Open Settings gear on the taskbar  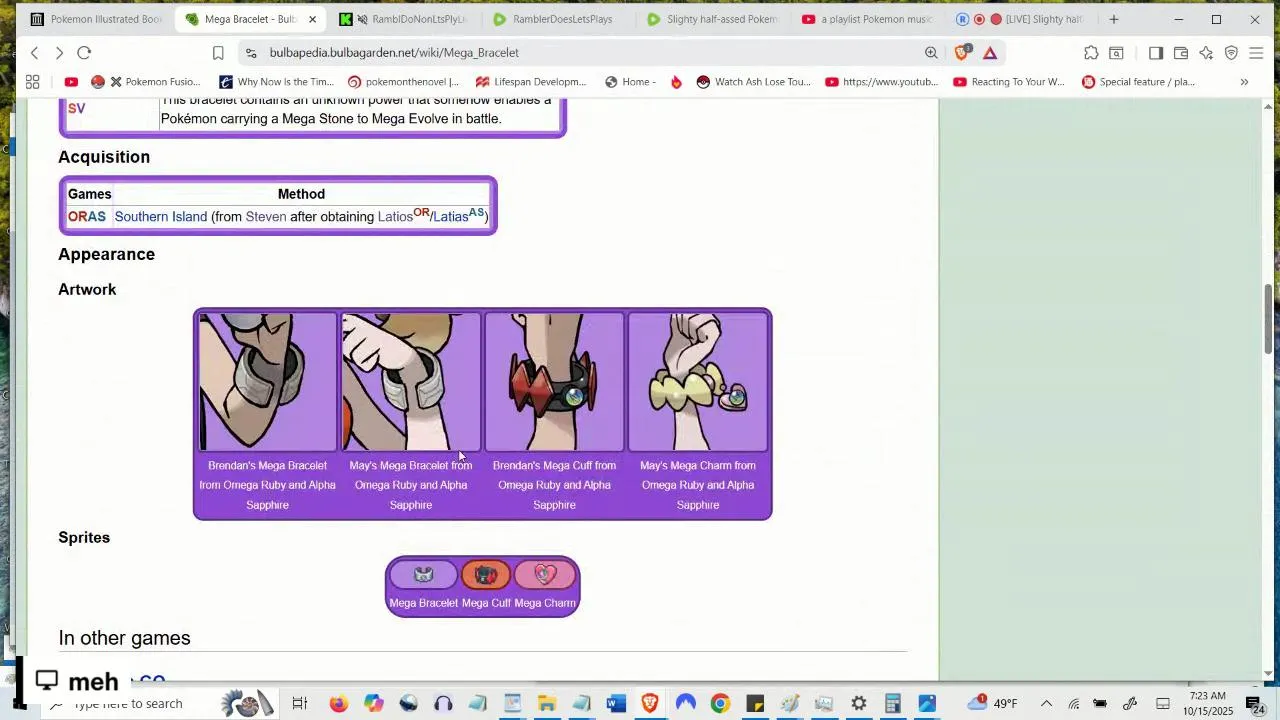[858, 704]
